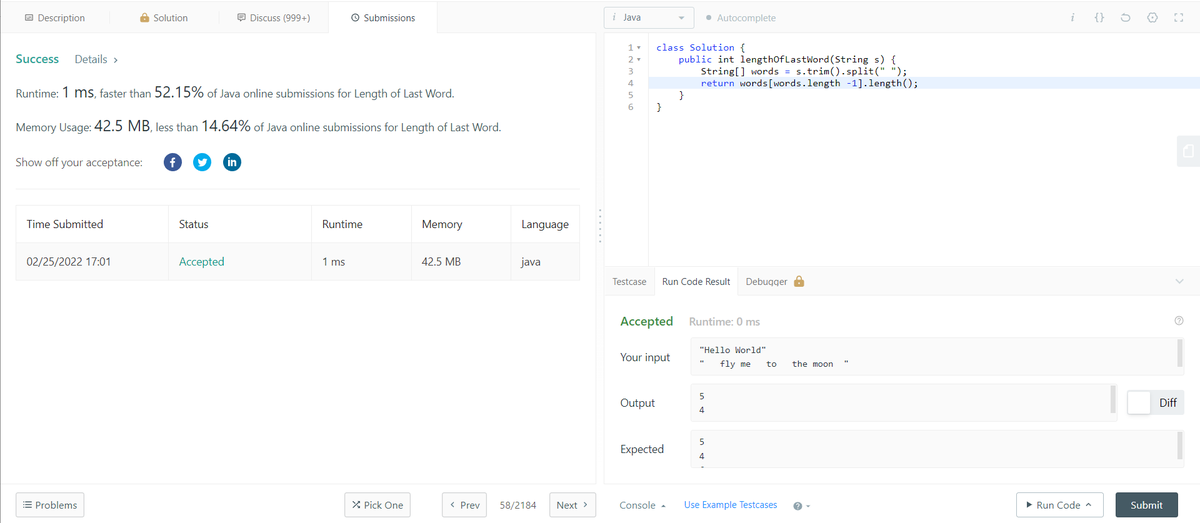Click the Runtime: 0 ms label
This screenshot has width=1200, height=523.
pos(725,321)
